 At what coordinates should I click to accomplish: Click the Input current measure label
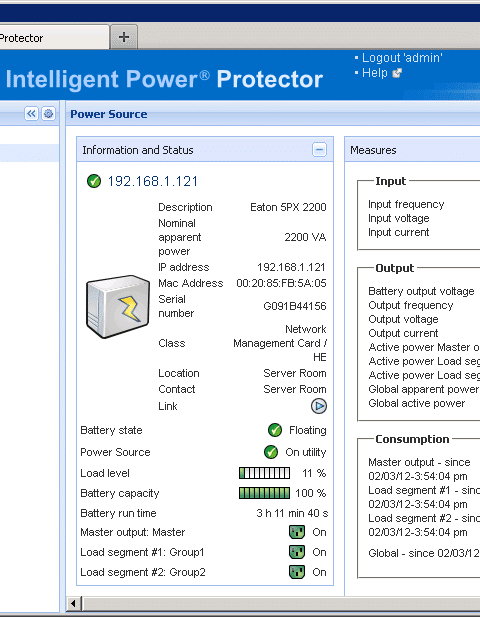[x=399, y=232]
